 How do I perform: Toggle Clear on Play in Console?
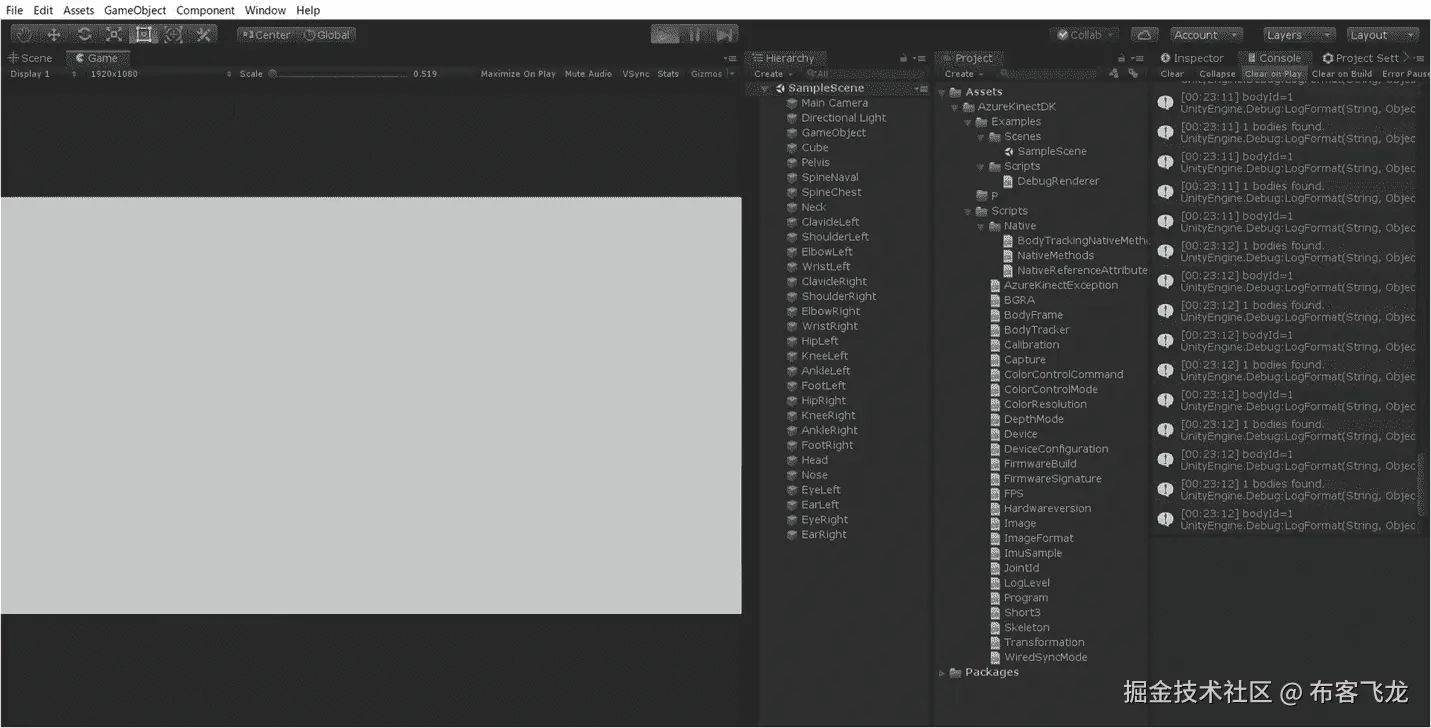pos(1273,74)
